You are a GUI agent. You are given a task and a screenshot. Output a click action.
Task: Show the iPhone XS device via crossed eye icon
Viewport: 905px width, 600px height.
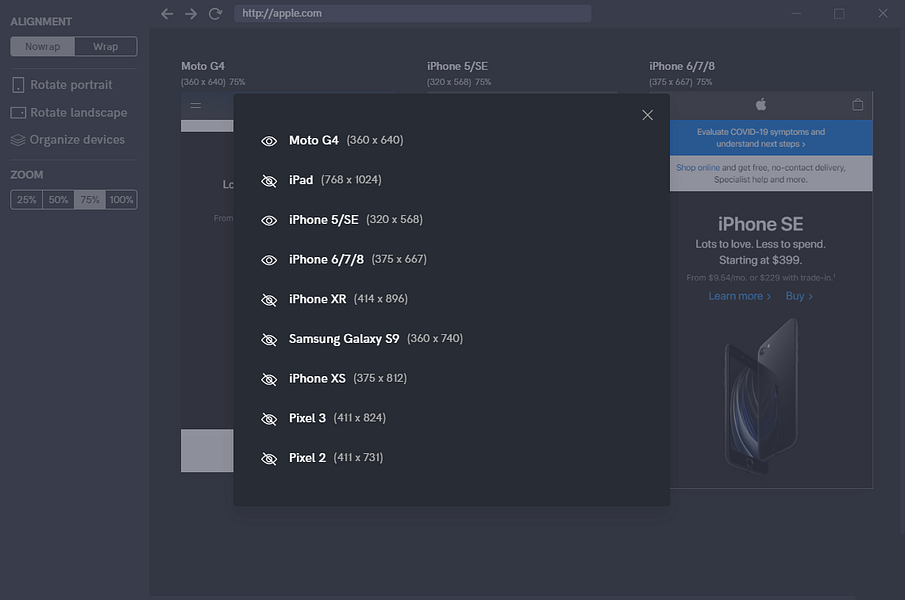coord(269,379)
